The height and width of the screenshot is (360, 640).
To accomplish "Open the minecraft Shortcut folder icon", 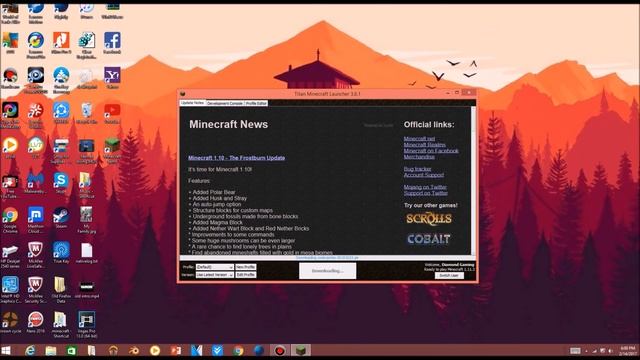I will coord(61,324).
